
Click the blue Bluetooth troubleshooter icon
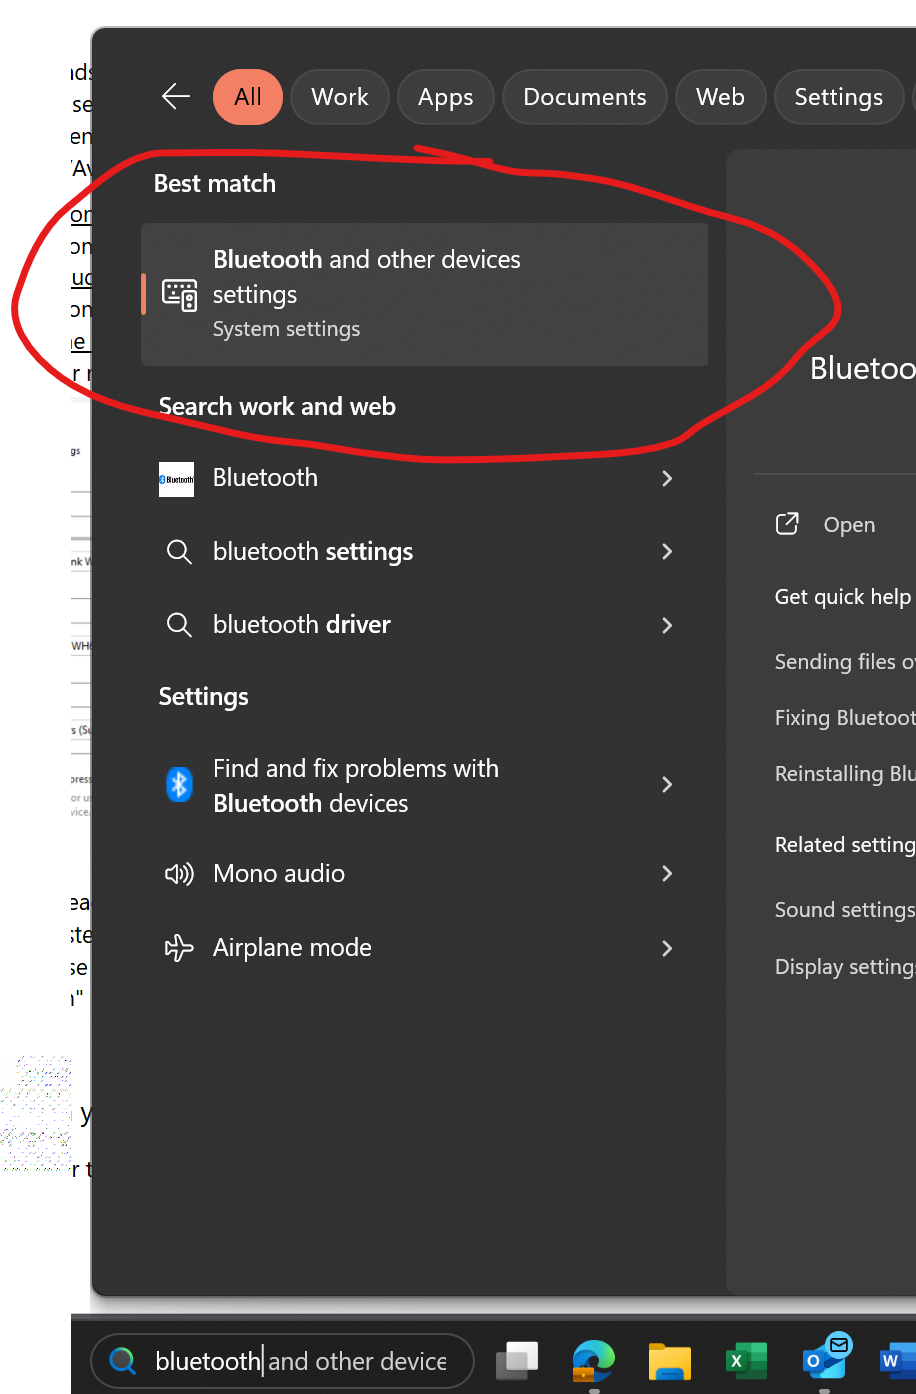[179, 785]
